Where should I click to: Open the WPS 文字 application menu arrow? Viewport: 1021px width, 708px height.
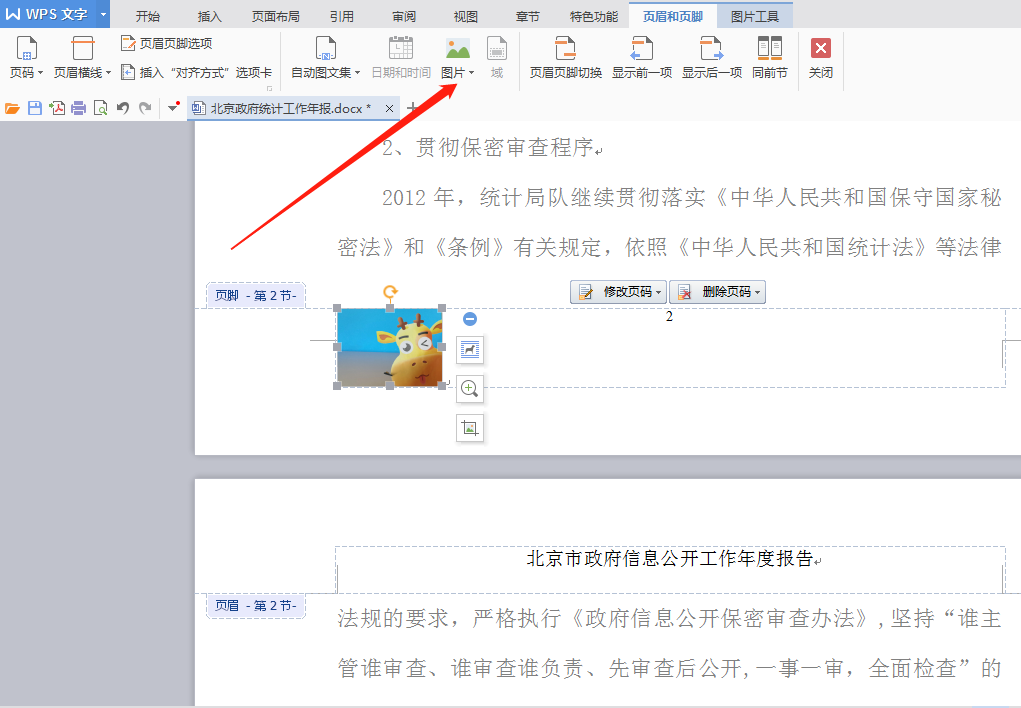(103, 14)
